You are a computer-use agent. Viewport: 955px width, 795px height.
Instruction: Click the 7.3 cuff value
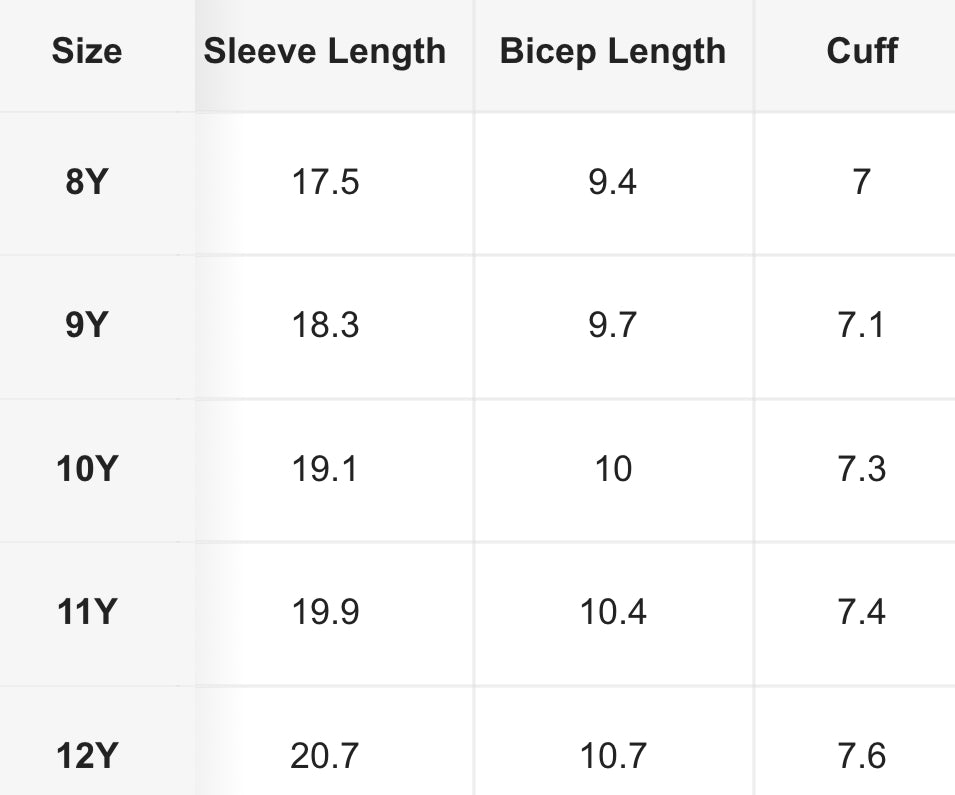(862, 469)
